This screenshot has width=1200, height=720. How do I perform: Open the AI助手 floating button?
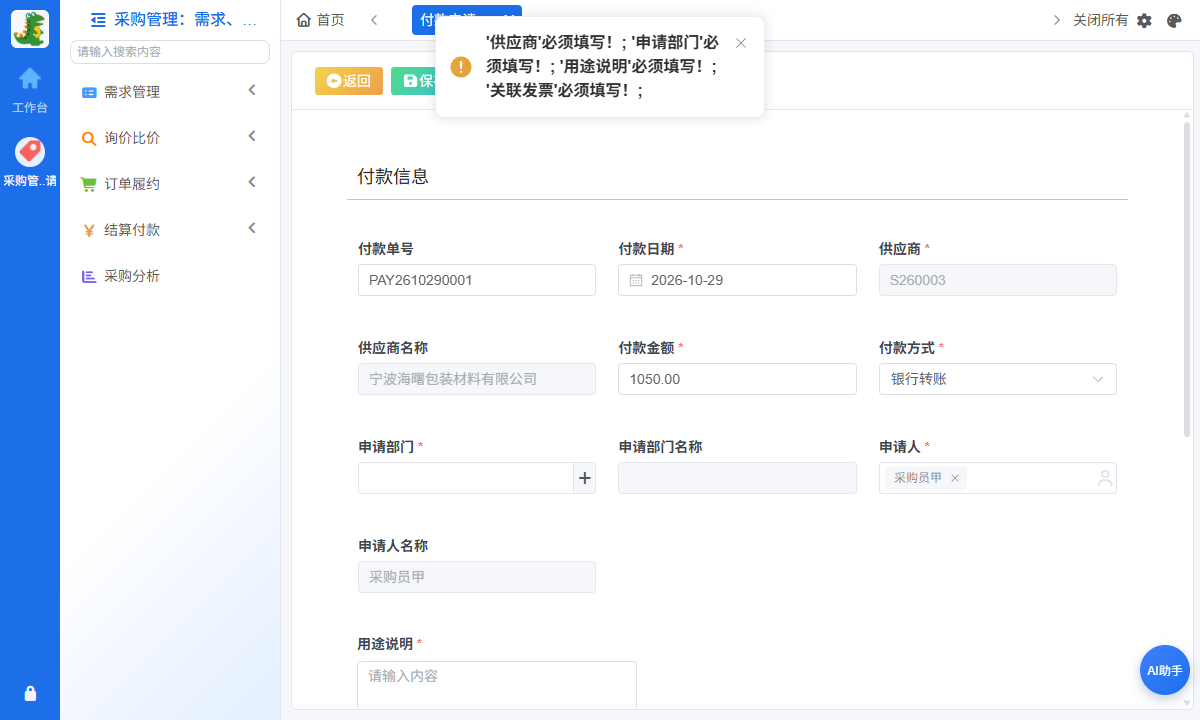click(x=1165, y=670)
